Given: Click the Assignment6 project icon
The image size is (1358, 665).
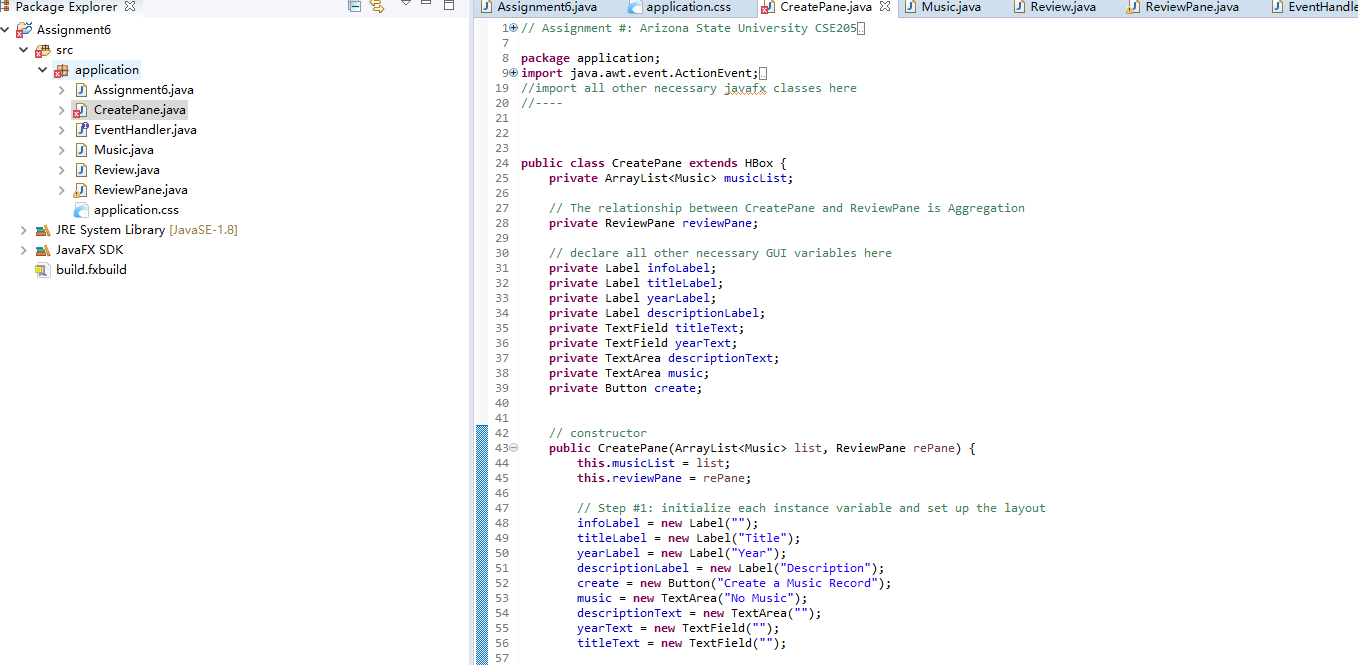Looking at the screenshot, I should (x=24, y=30).
